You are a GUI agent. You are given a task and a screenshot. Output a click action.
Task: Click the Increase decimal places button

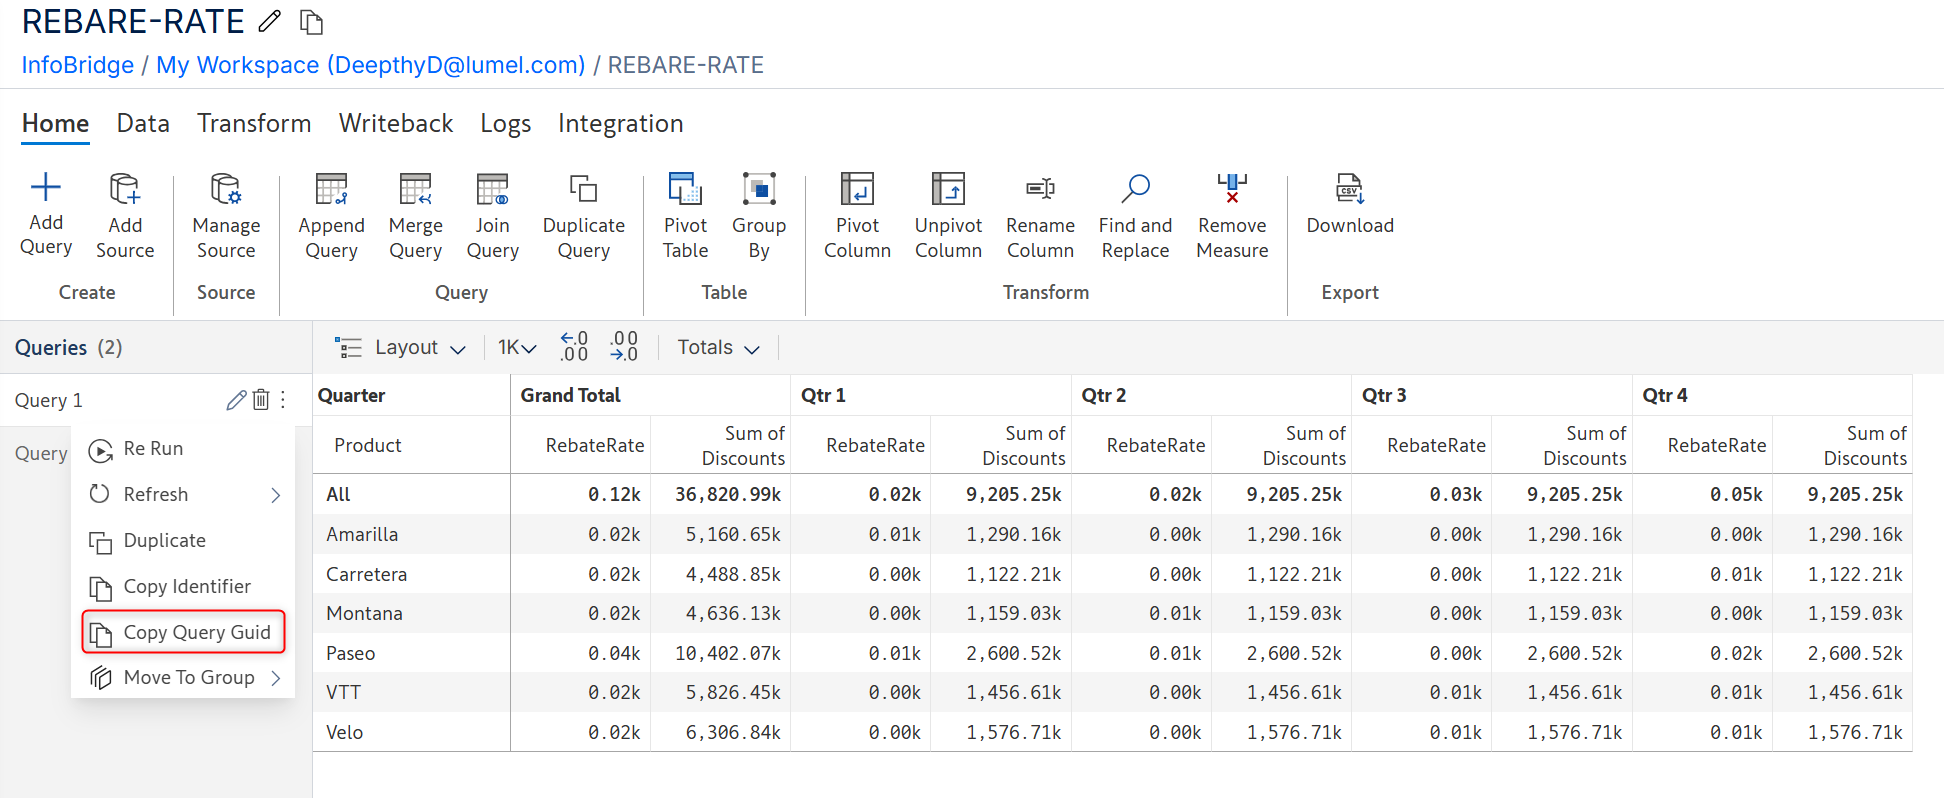tap(574, 347)
